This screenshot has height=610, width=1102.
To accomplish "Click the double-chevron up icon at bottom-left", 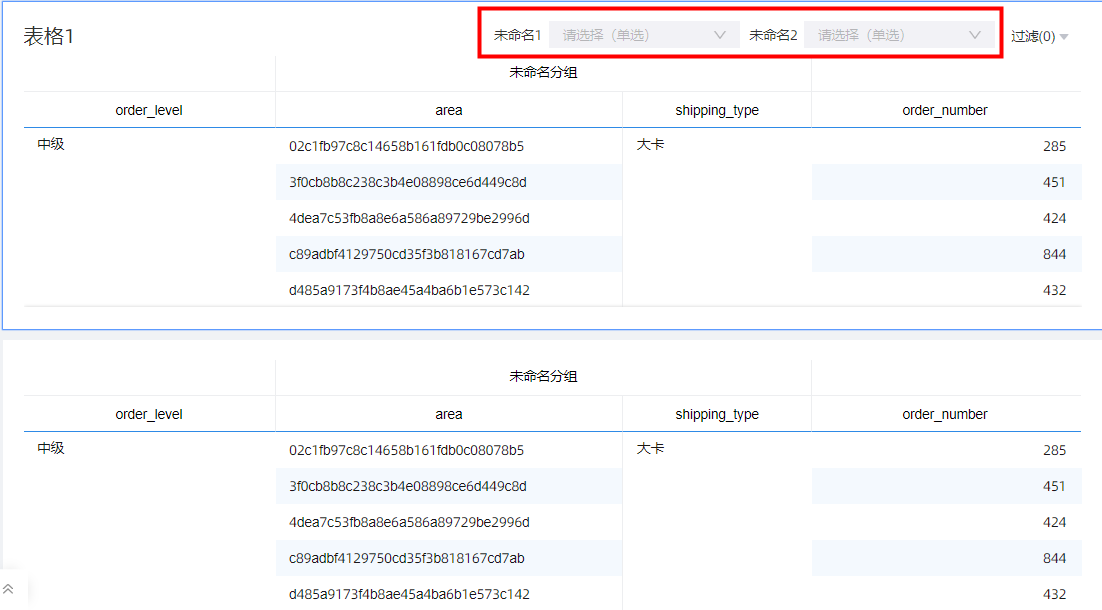I will click(x=9, y=589).
